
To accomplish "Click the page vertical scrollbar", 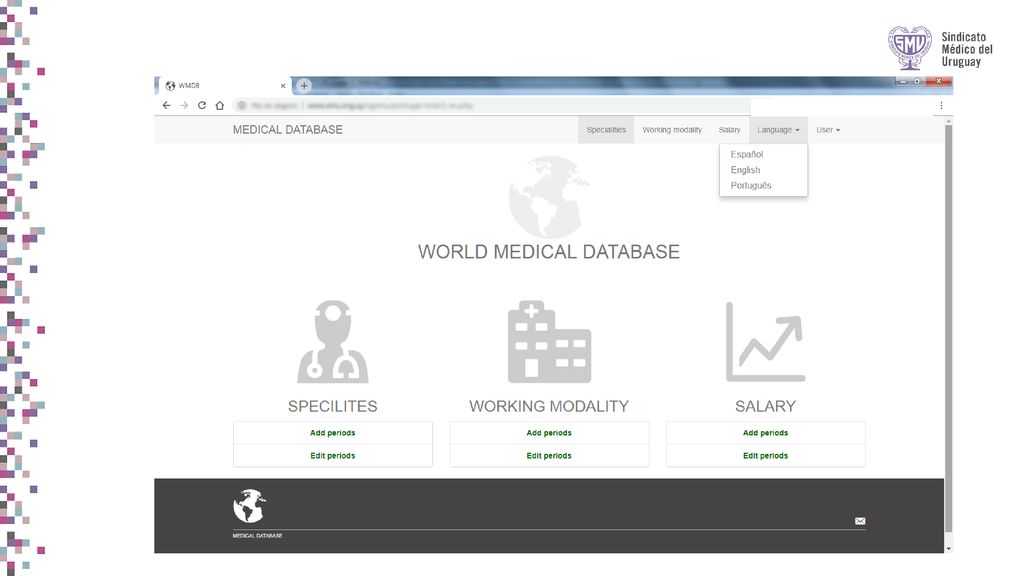I will pyautogui.click(x=948, y=327).
